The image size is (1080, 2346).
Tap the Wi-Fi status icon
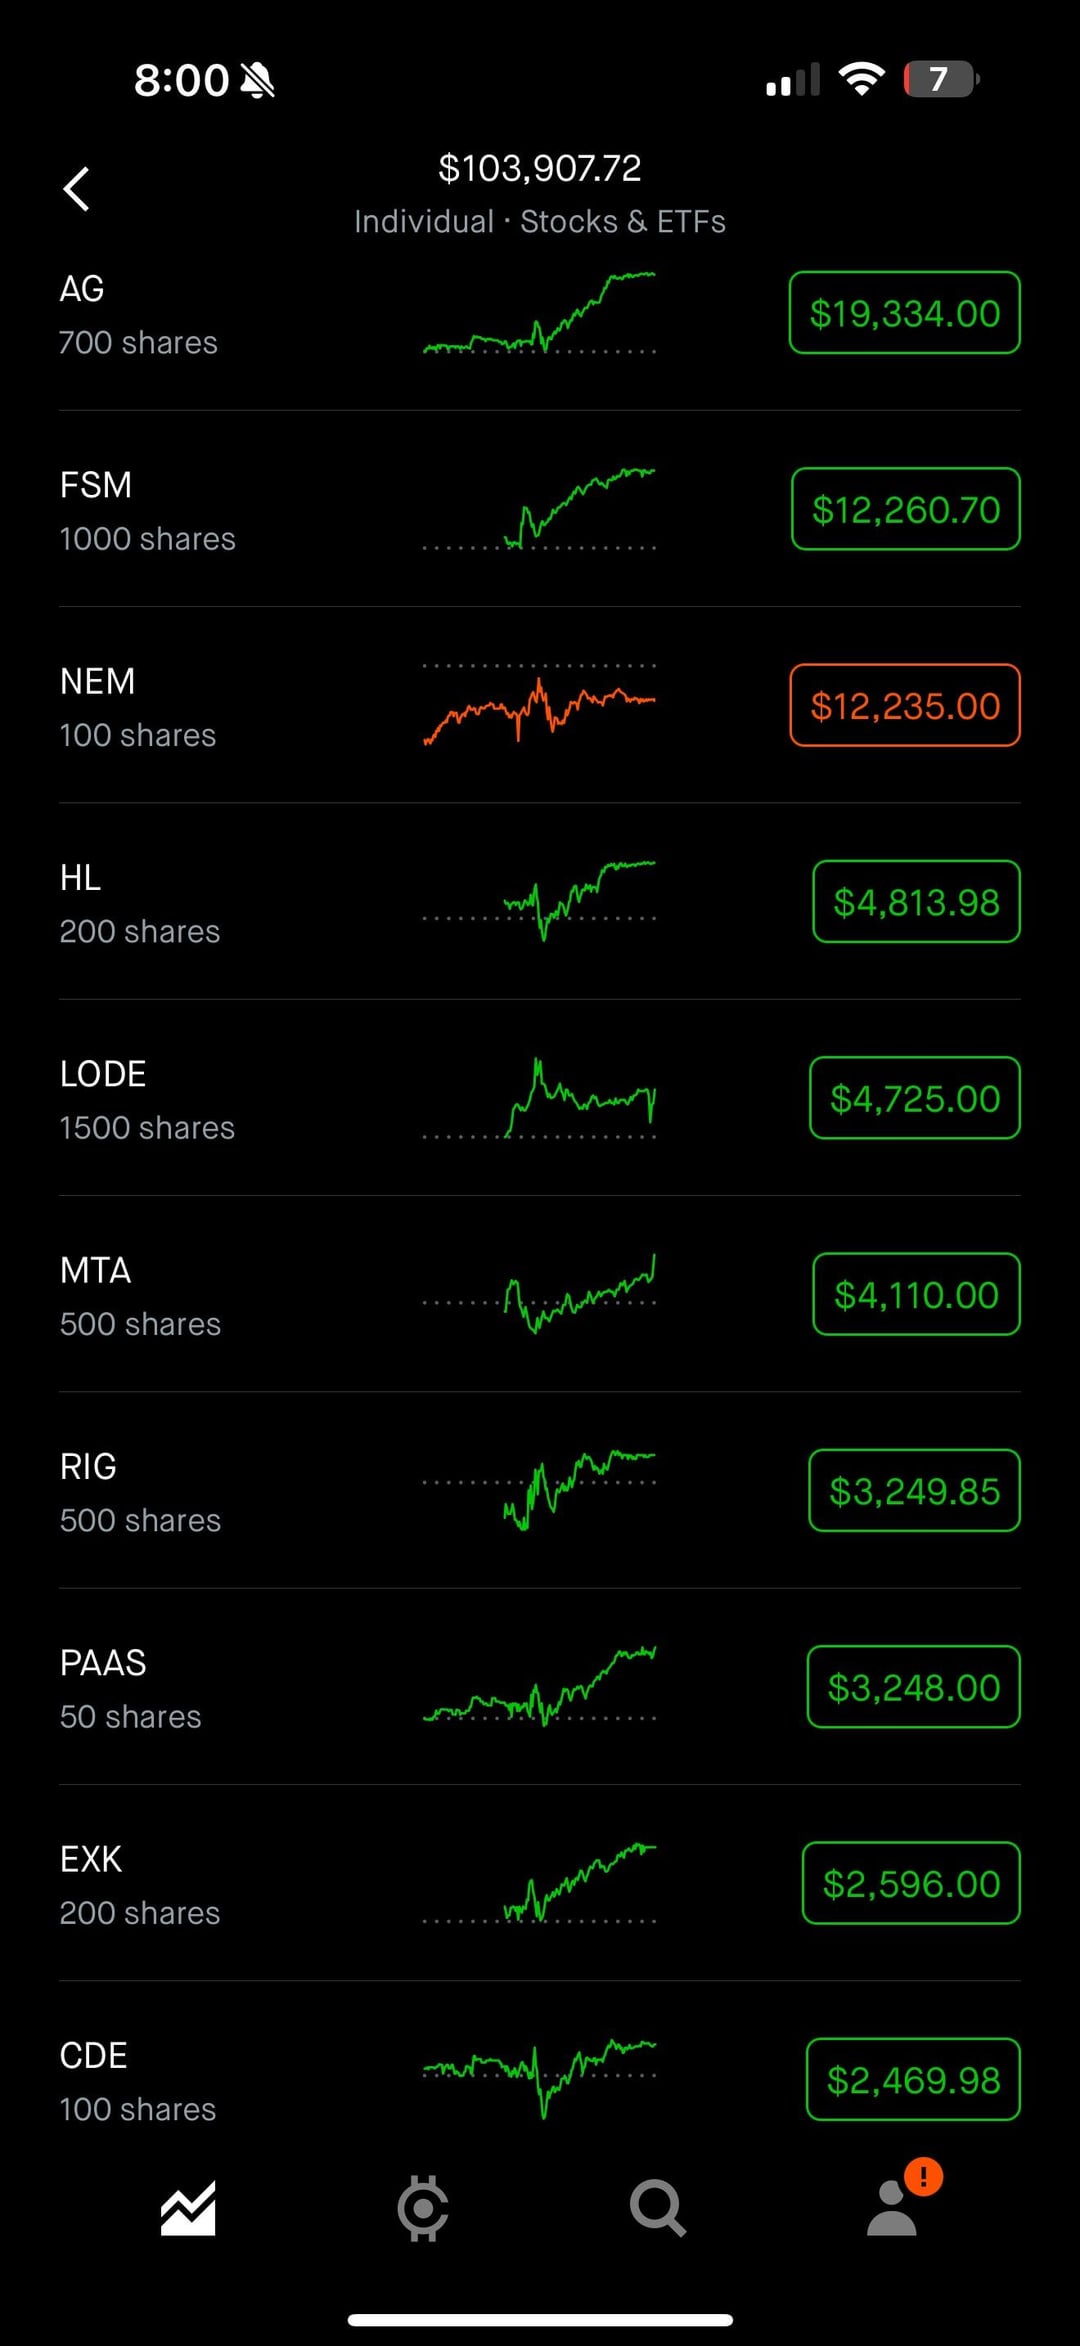tap(861, 79)
